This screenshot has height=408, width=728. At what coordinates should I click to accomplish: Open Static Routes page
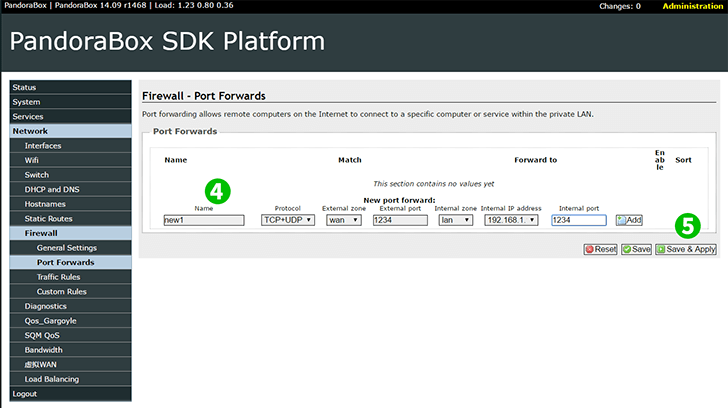pyautogui.click(x=71, y=219)
